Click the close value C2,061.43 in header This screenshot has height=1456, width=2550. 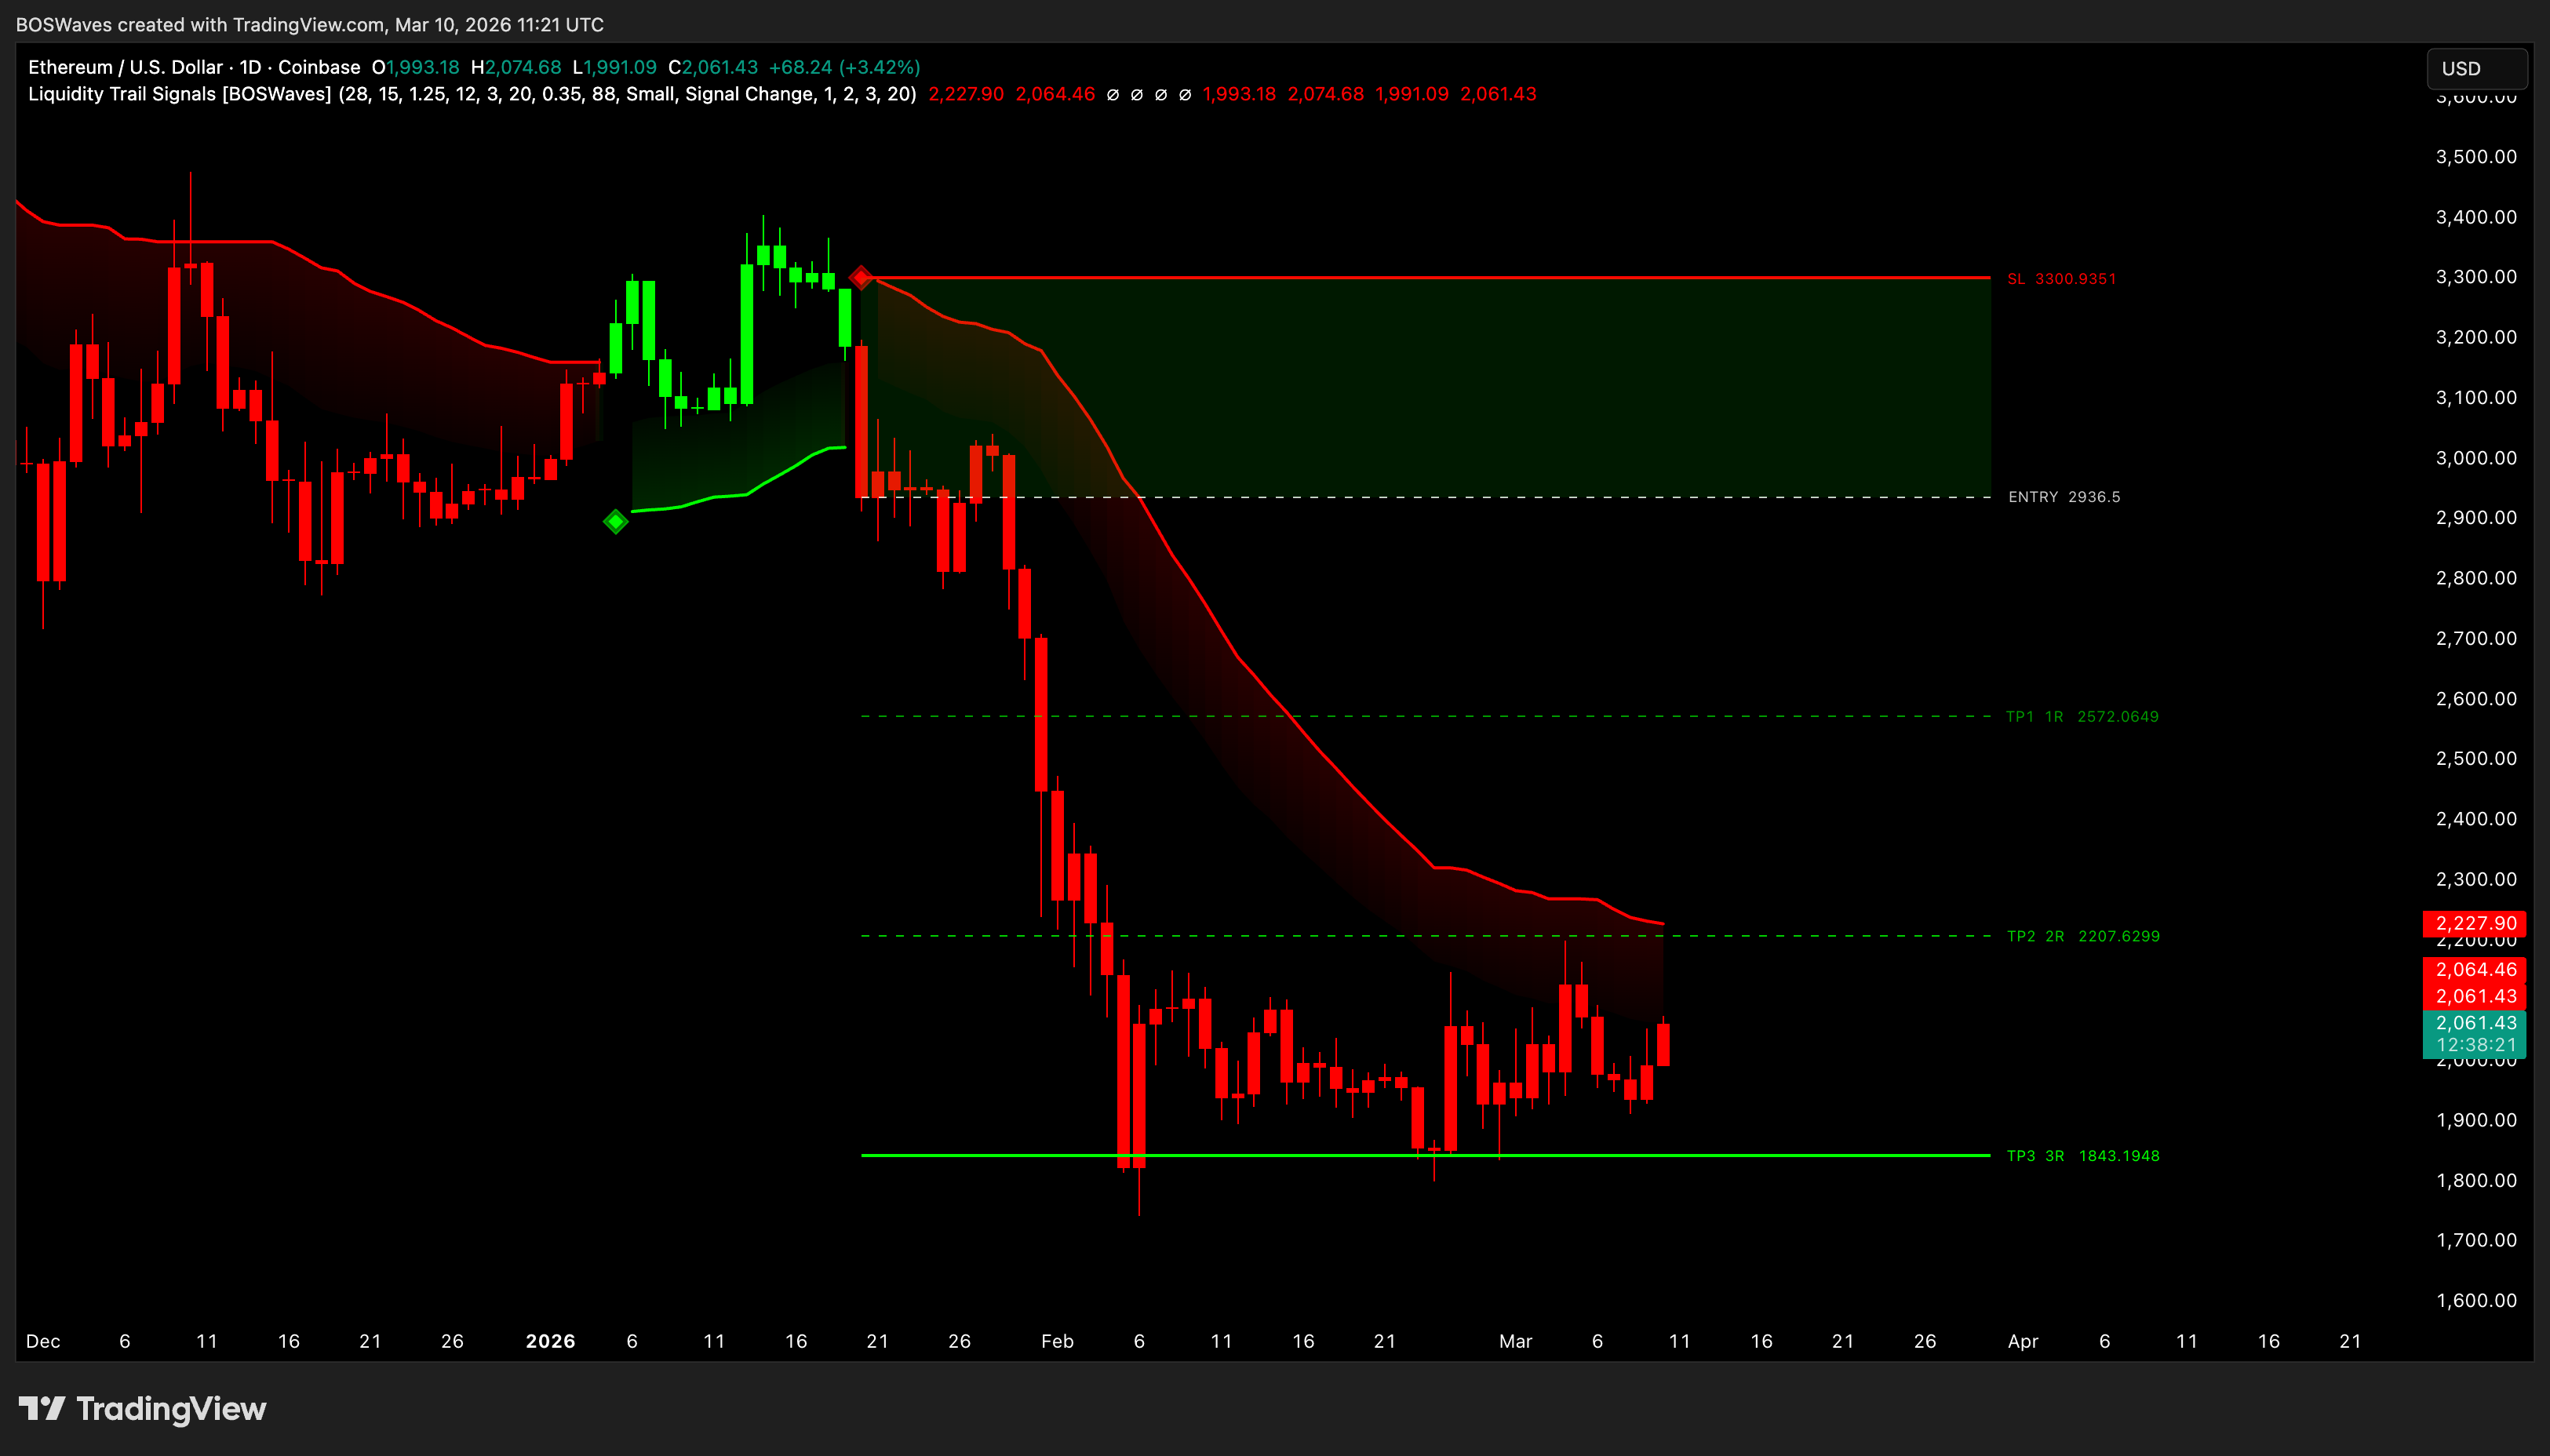click(713, 67)
